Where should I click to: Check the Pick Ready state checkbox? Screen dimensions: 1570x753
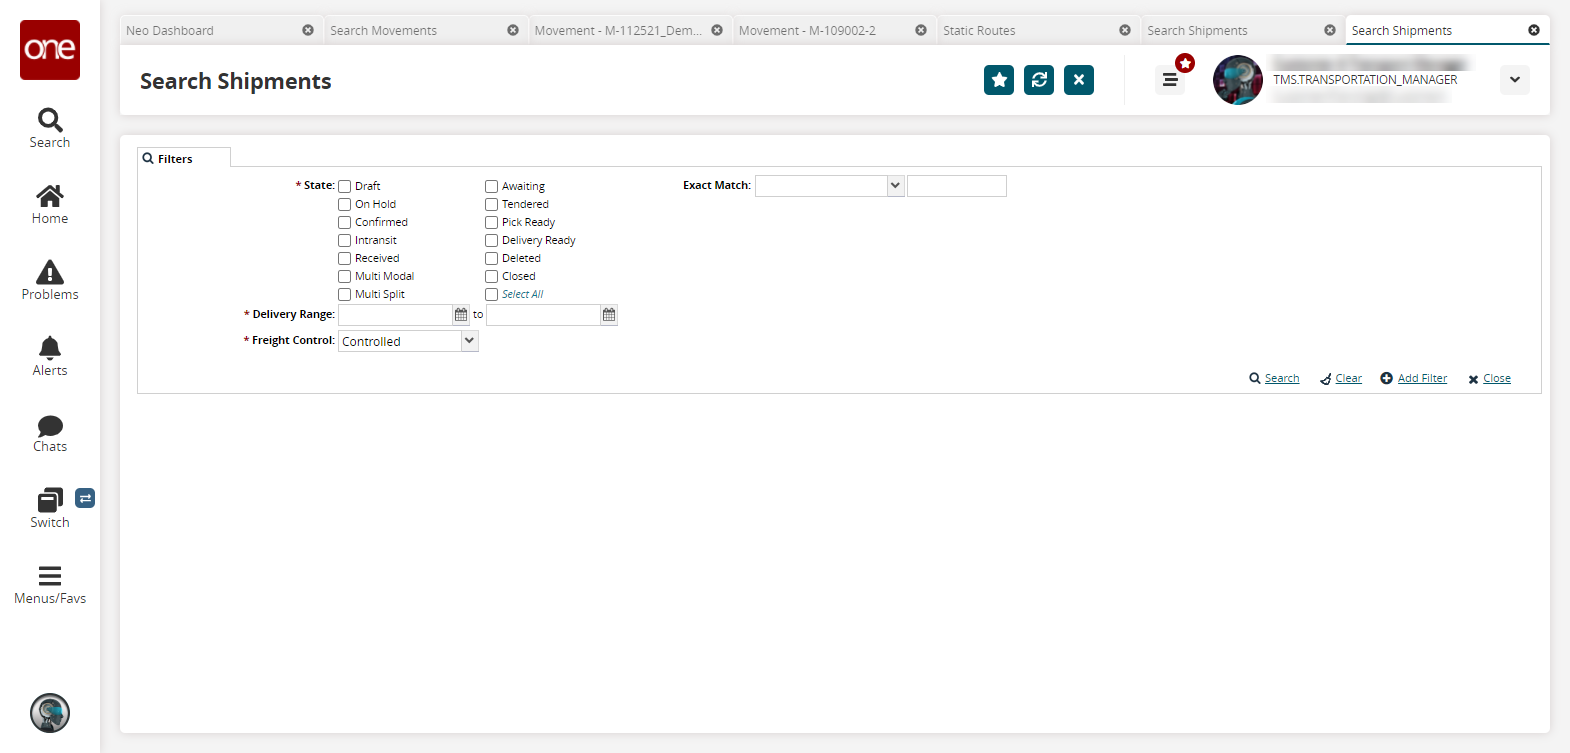click(x=492, y=222)
